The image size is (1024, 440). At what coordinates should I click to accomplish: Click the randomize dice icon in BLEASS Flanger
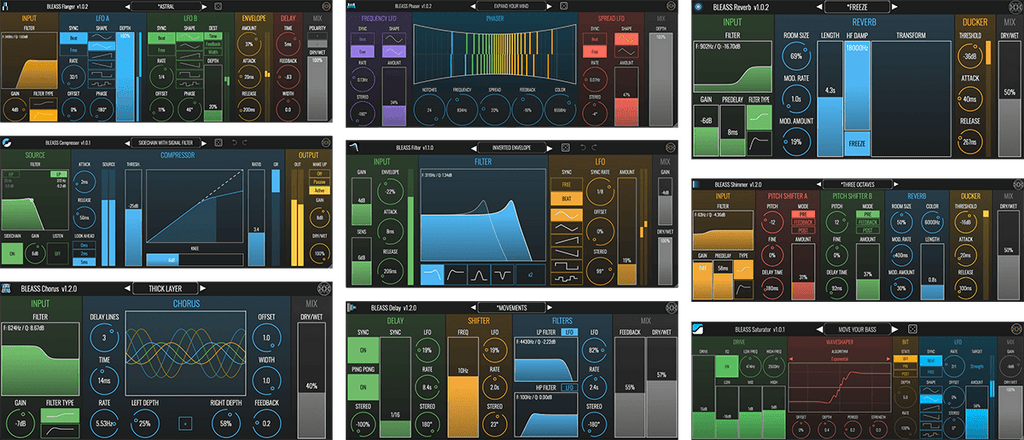click(x=218, y=7)
